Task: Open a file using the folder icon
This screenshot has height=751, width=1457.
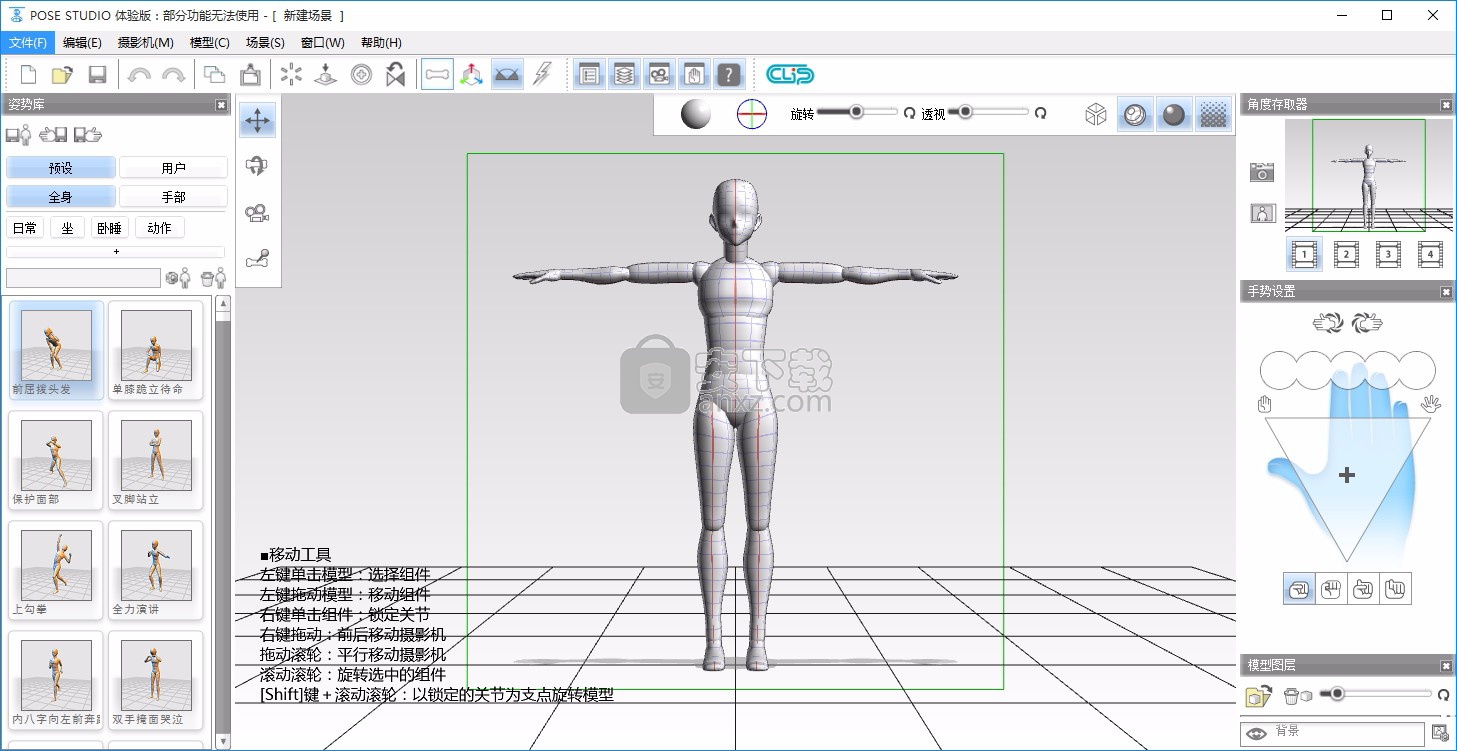Action: click(x=63, y=75)
